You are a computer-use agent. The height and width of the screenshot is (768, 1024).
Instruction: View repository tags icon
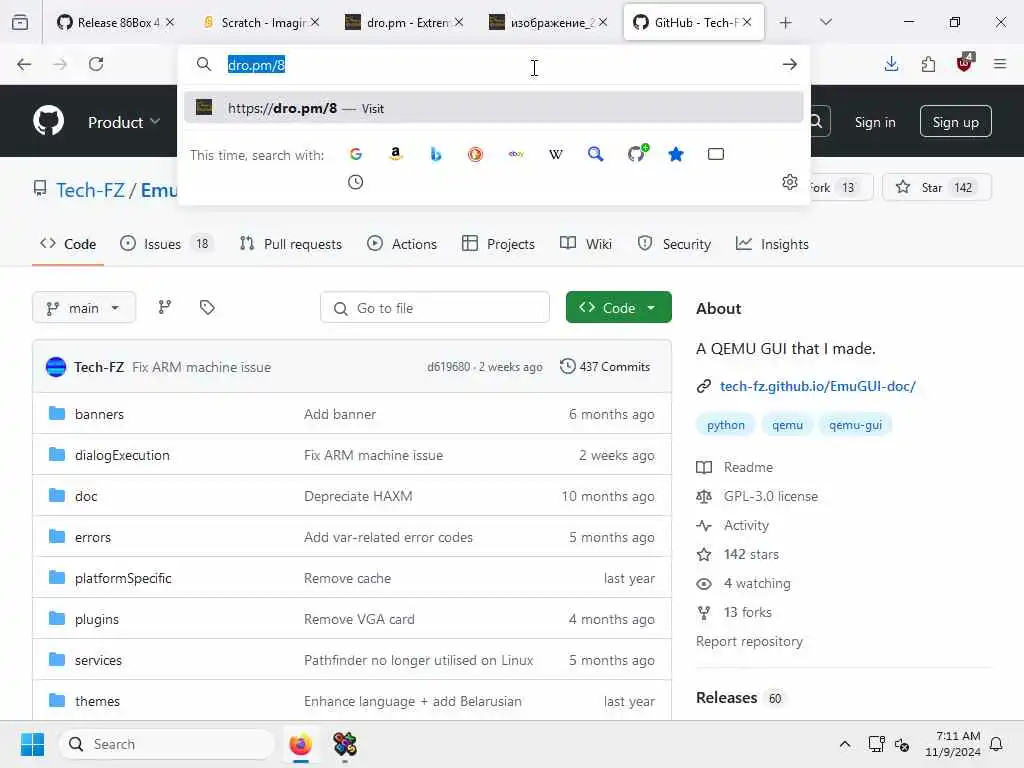(207, 307)
